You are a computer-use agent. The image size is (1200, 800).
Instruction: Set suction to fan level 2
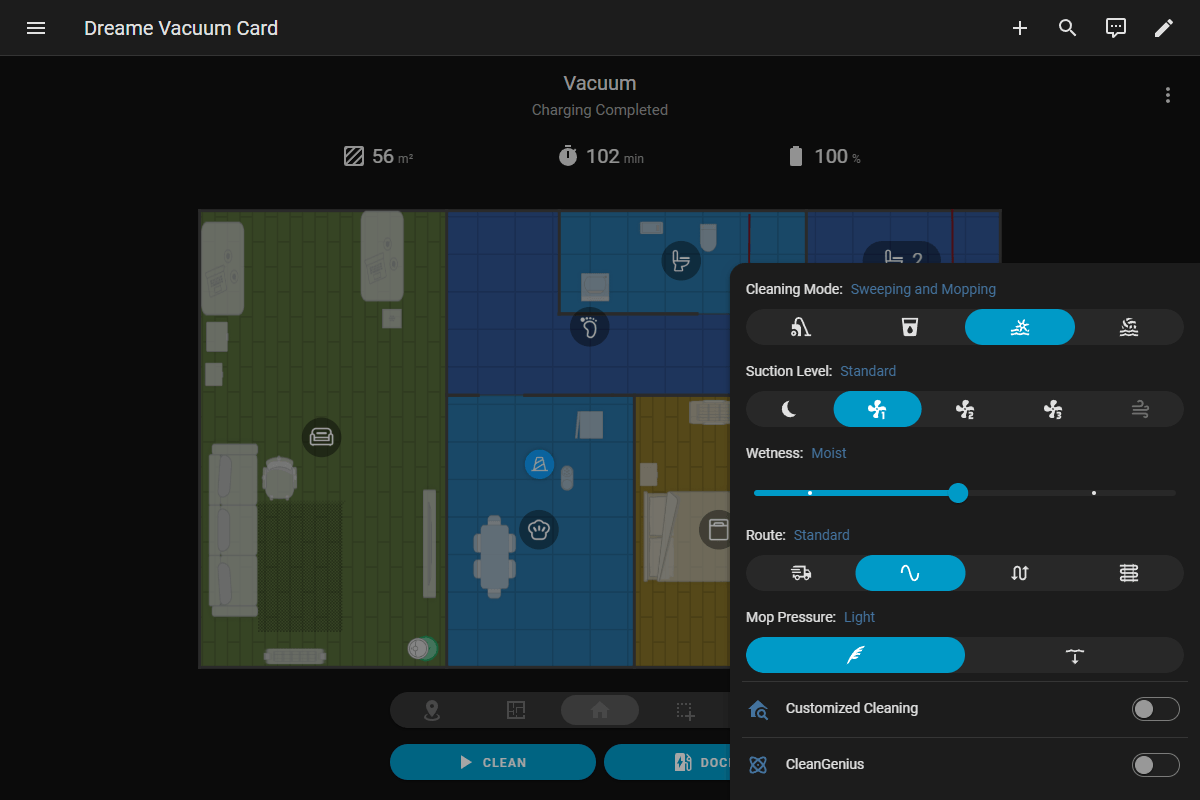pyautogui.click(x=965, y=409)
